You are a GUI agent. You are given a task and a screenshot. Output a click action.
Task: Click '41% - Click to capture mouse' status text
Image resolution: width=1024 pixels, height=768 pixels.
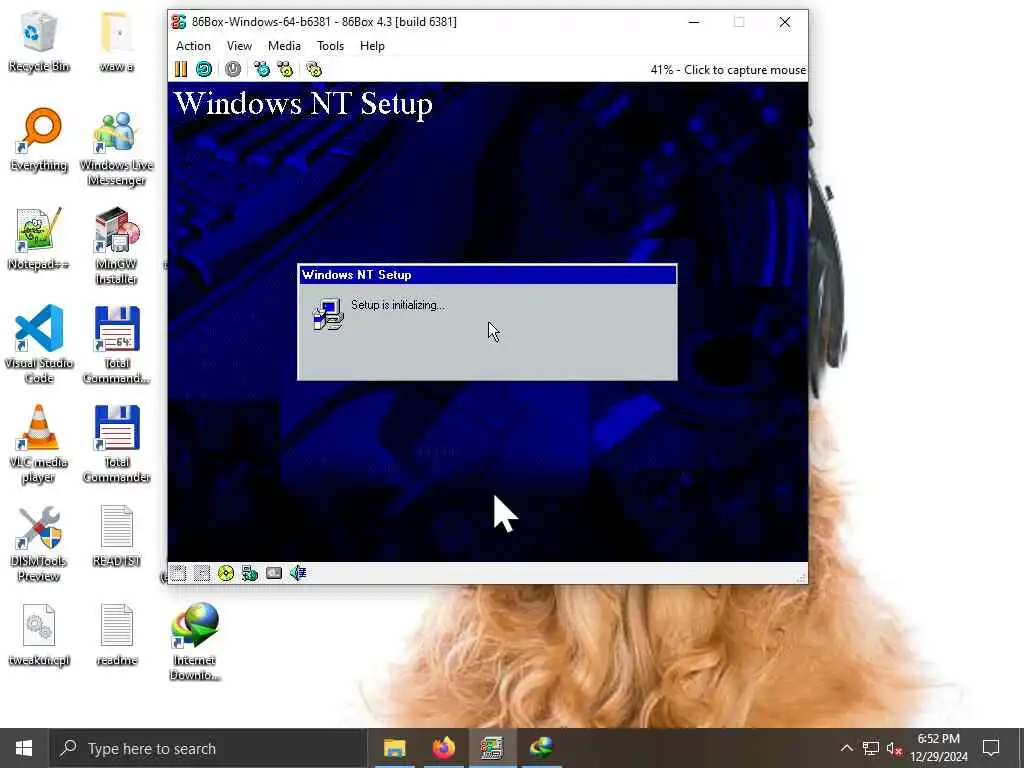click(728, 70)
